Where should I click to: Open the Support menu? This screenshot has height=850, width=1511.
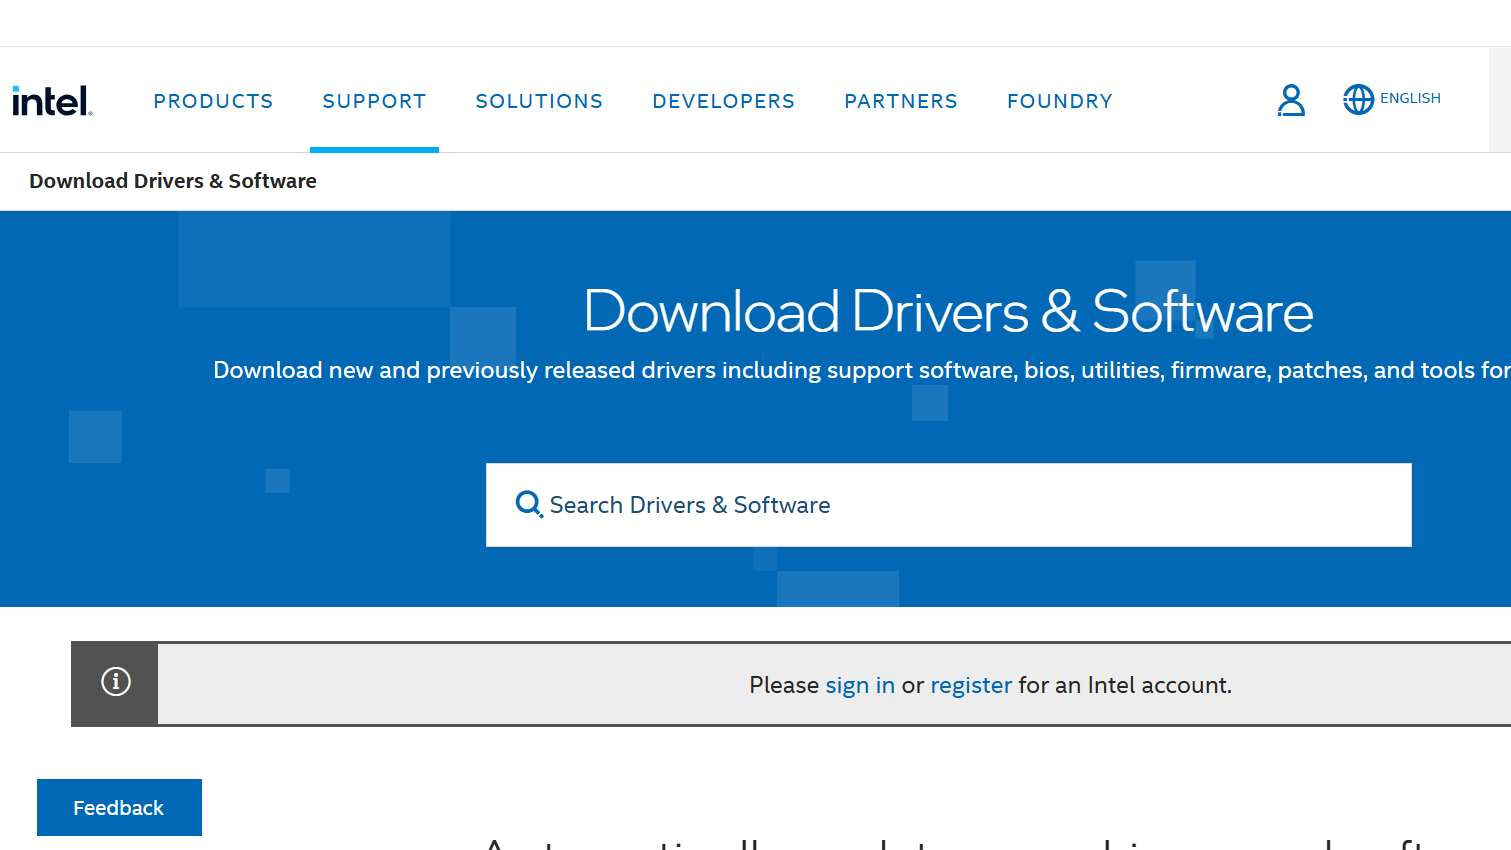point(374,101)
